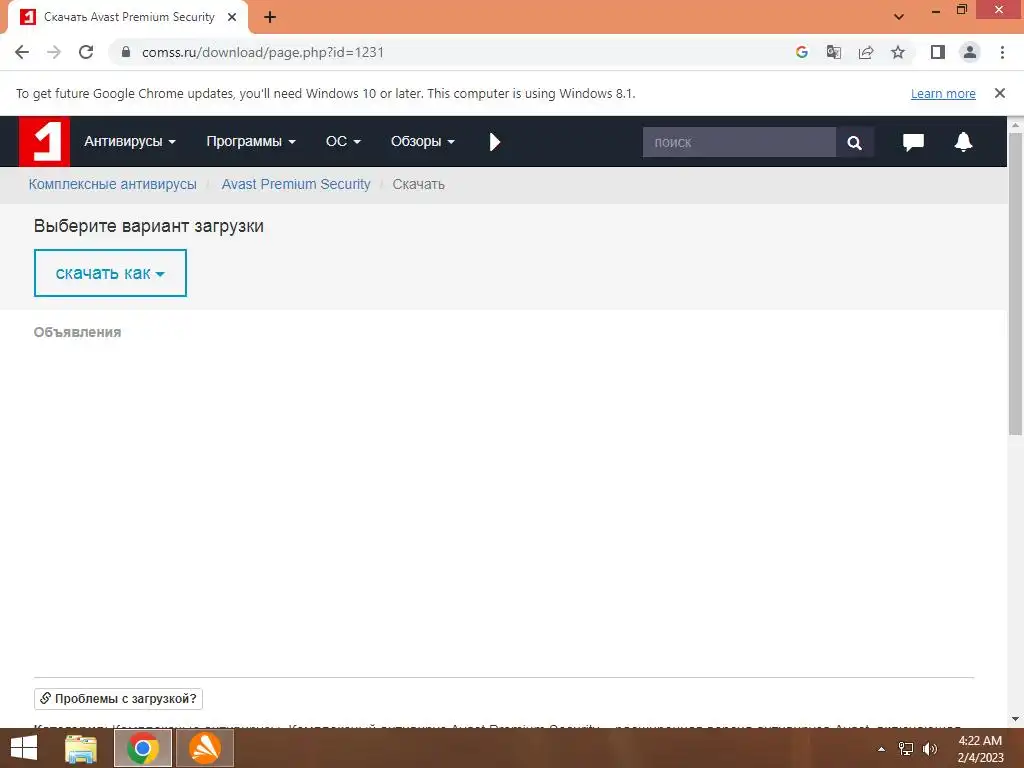Reload the page
The image size is (1024, 768).
click(86, 52)
